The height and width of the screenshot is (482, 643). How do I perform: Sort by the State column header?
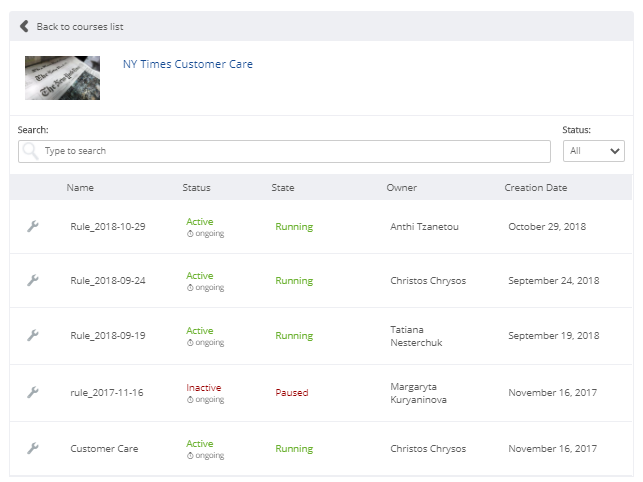click(283, 187)
